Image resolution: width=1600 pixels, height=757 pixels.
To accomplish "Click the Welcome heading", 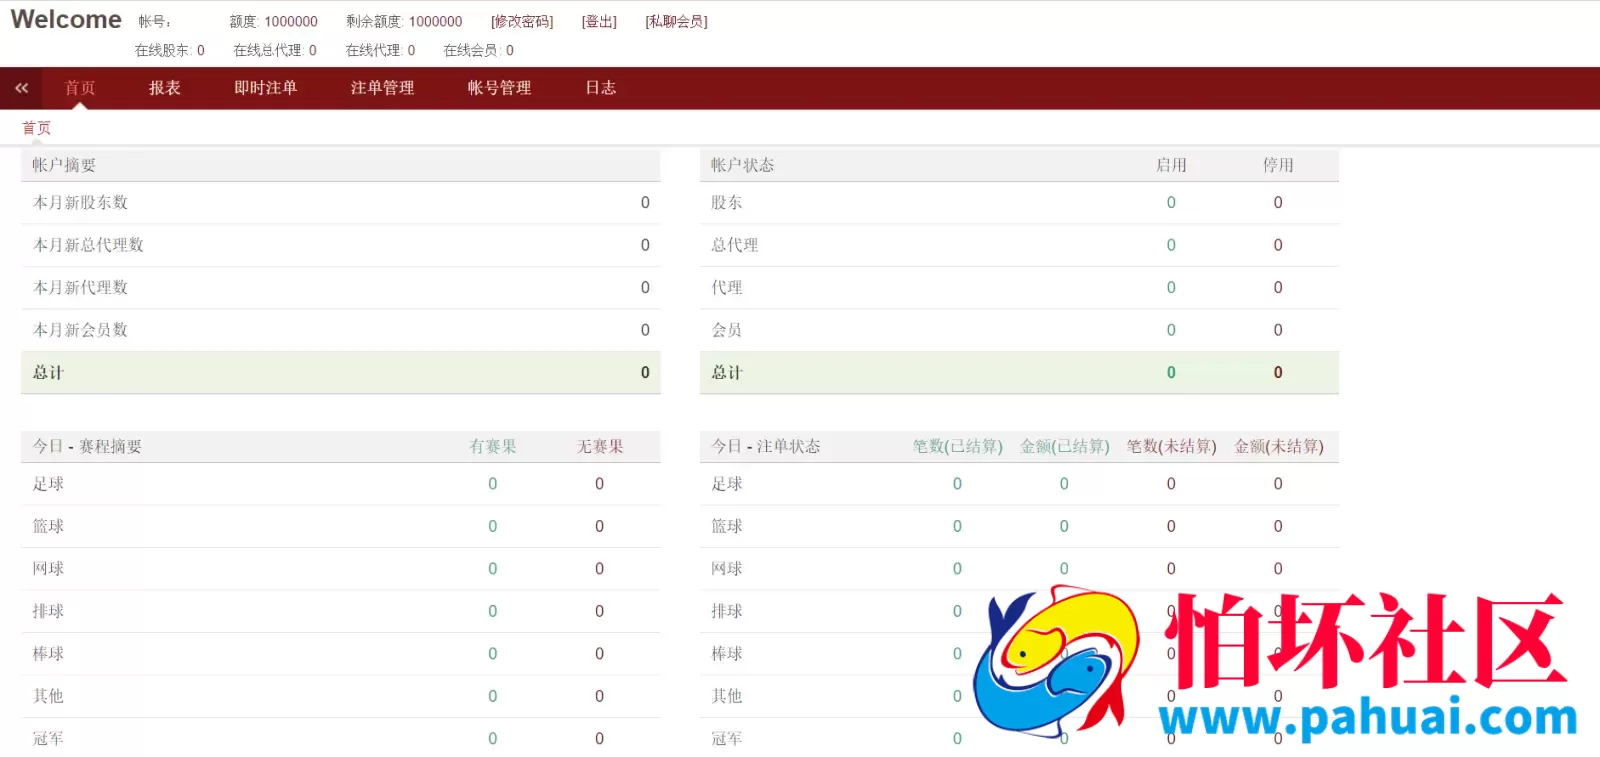I will click(x=66, y=19).
